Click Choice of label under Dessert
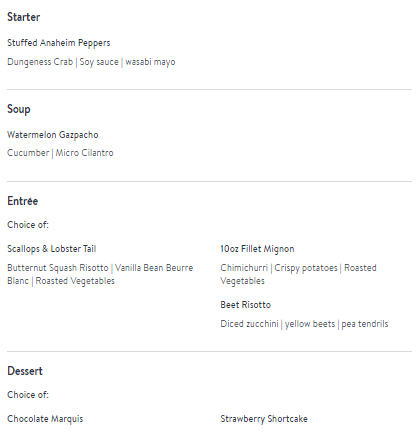 [28, 395]
